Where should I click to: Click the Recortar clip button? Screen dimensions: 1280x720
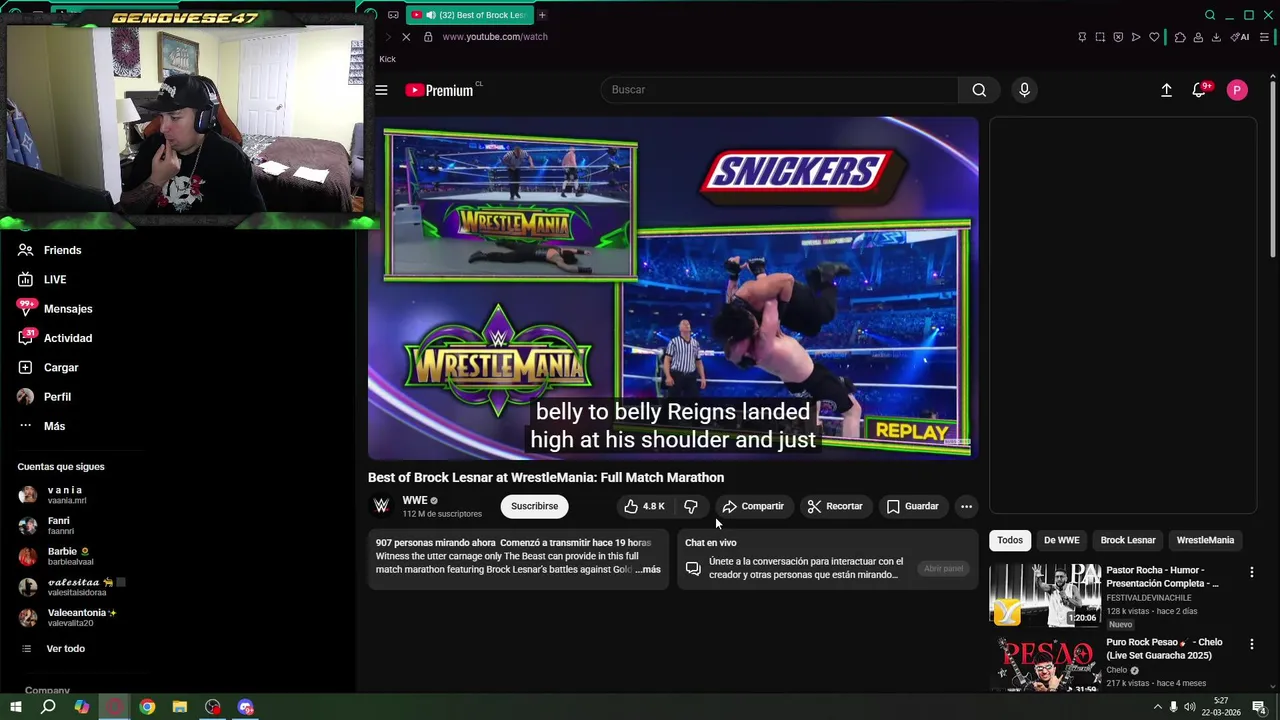click(x=835, y=506)
